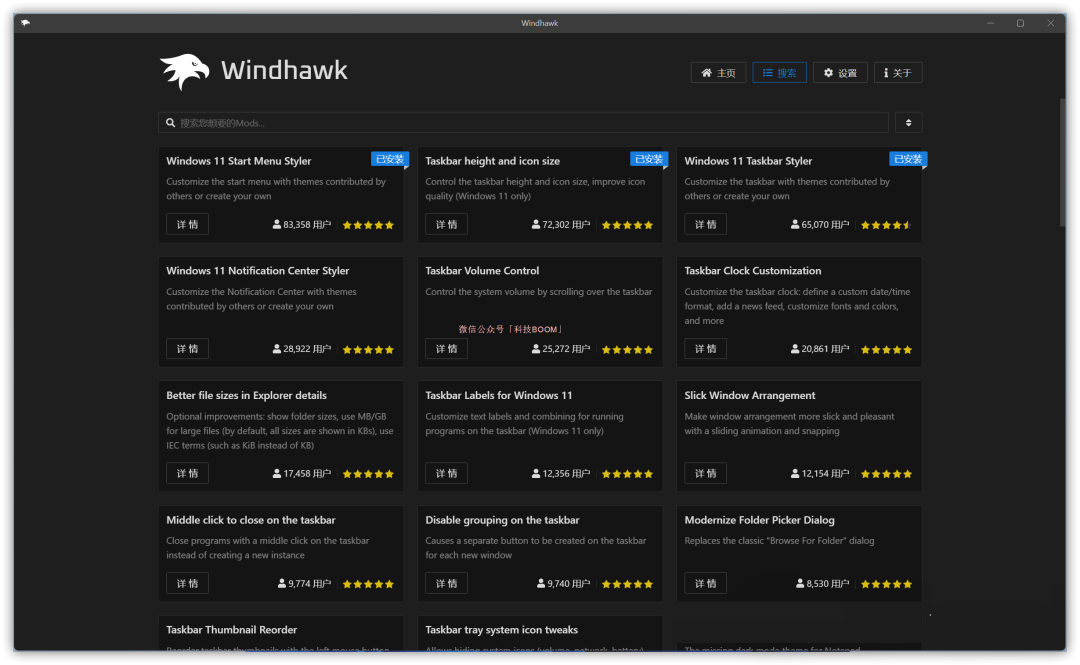Click the star rating of Middle click to close
This screenshot has width=1080, height=665.
368,584
